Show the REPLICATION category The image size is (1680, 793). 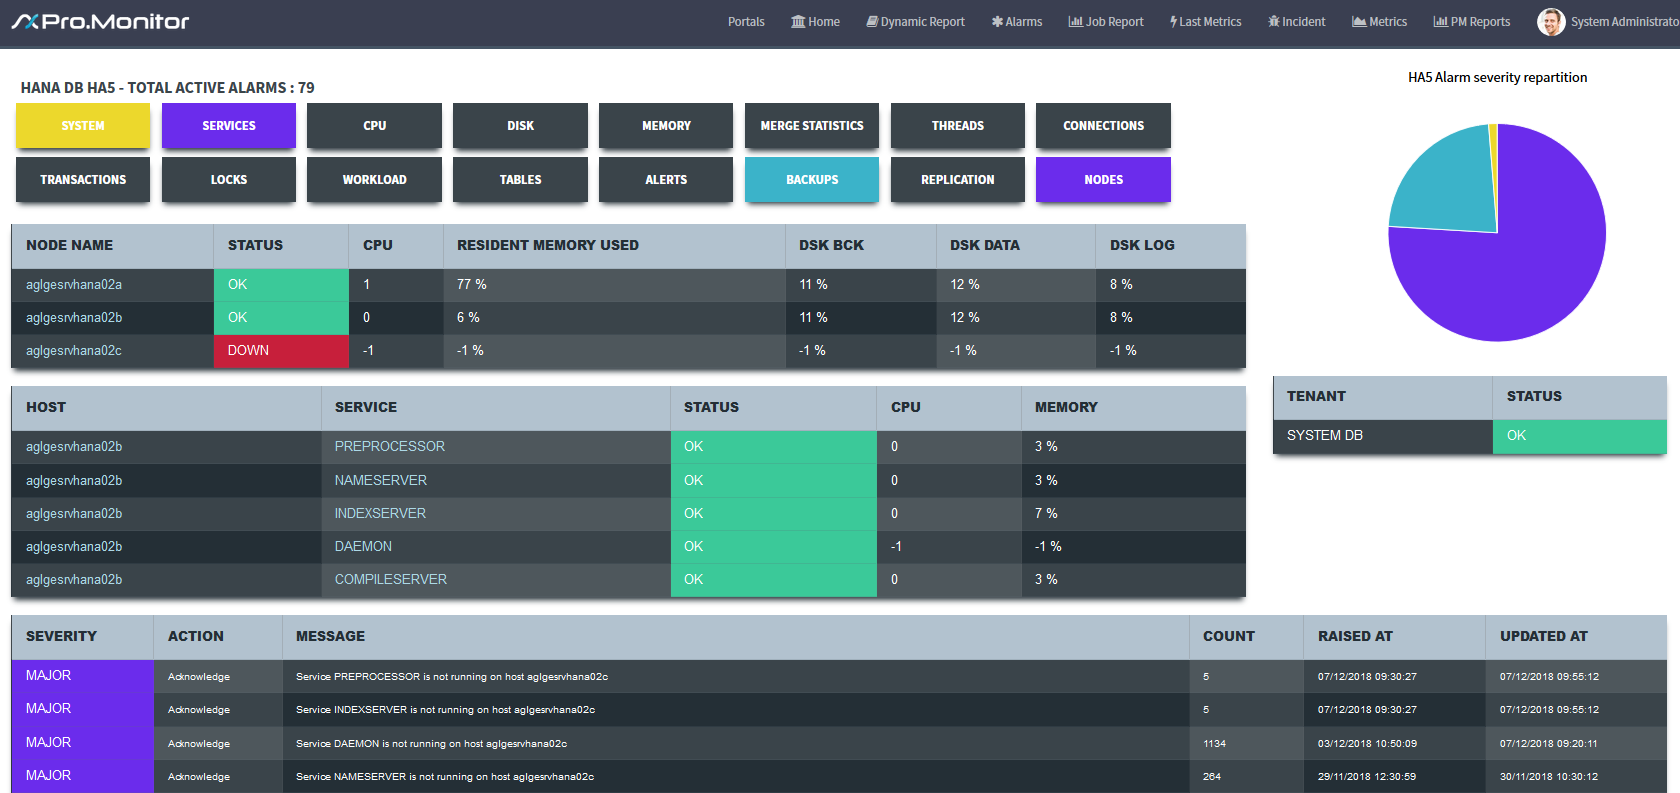point(958,180)
